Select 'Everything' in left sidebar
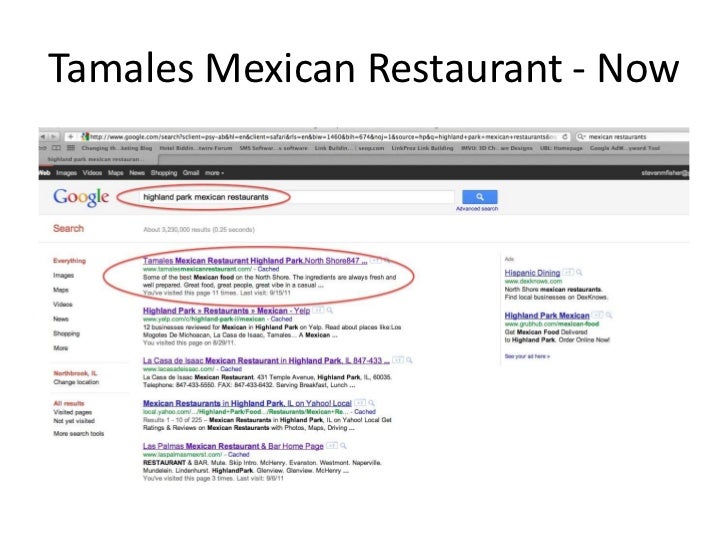Image resolution: width=728 pixels, height=546 pixels. coord(69,260)
